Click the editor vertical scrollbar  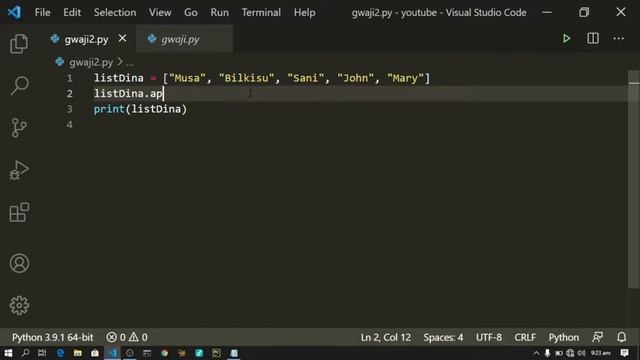click(x=633, y=180)
